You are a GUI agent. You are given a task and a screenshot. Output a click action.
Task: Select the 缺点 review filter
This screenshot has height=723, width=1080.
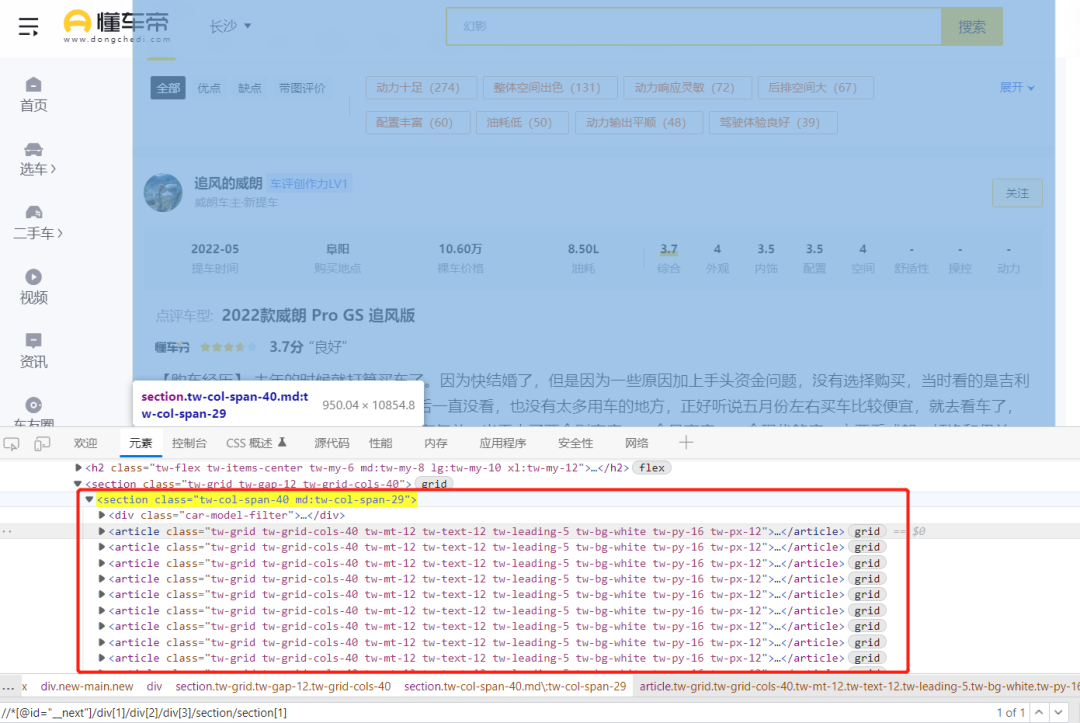[x=249, y=88]
